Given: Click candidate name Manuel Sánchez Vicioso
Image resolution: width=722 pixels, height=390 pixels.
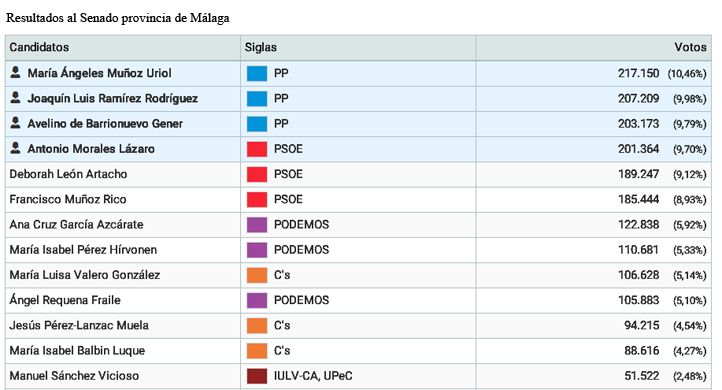Looking at the screenshot, I should coord(74,376).
